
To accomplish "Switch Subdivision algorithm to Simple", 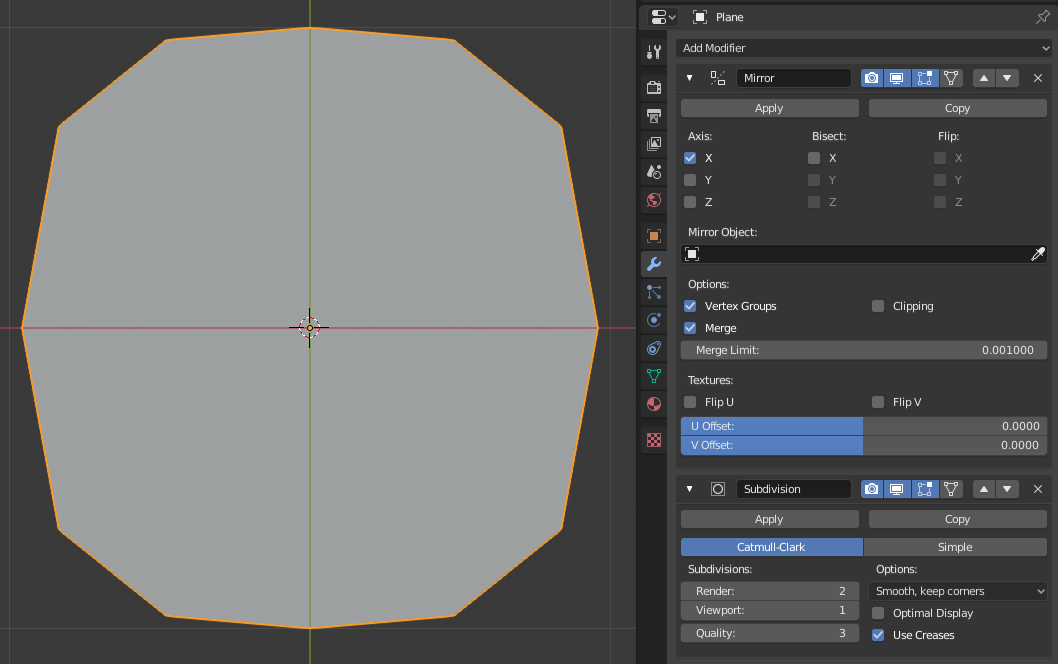I will (955, 547).
